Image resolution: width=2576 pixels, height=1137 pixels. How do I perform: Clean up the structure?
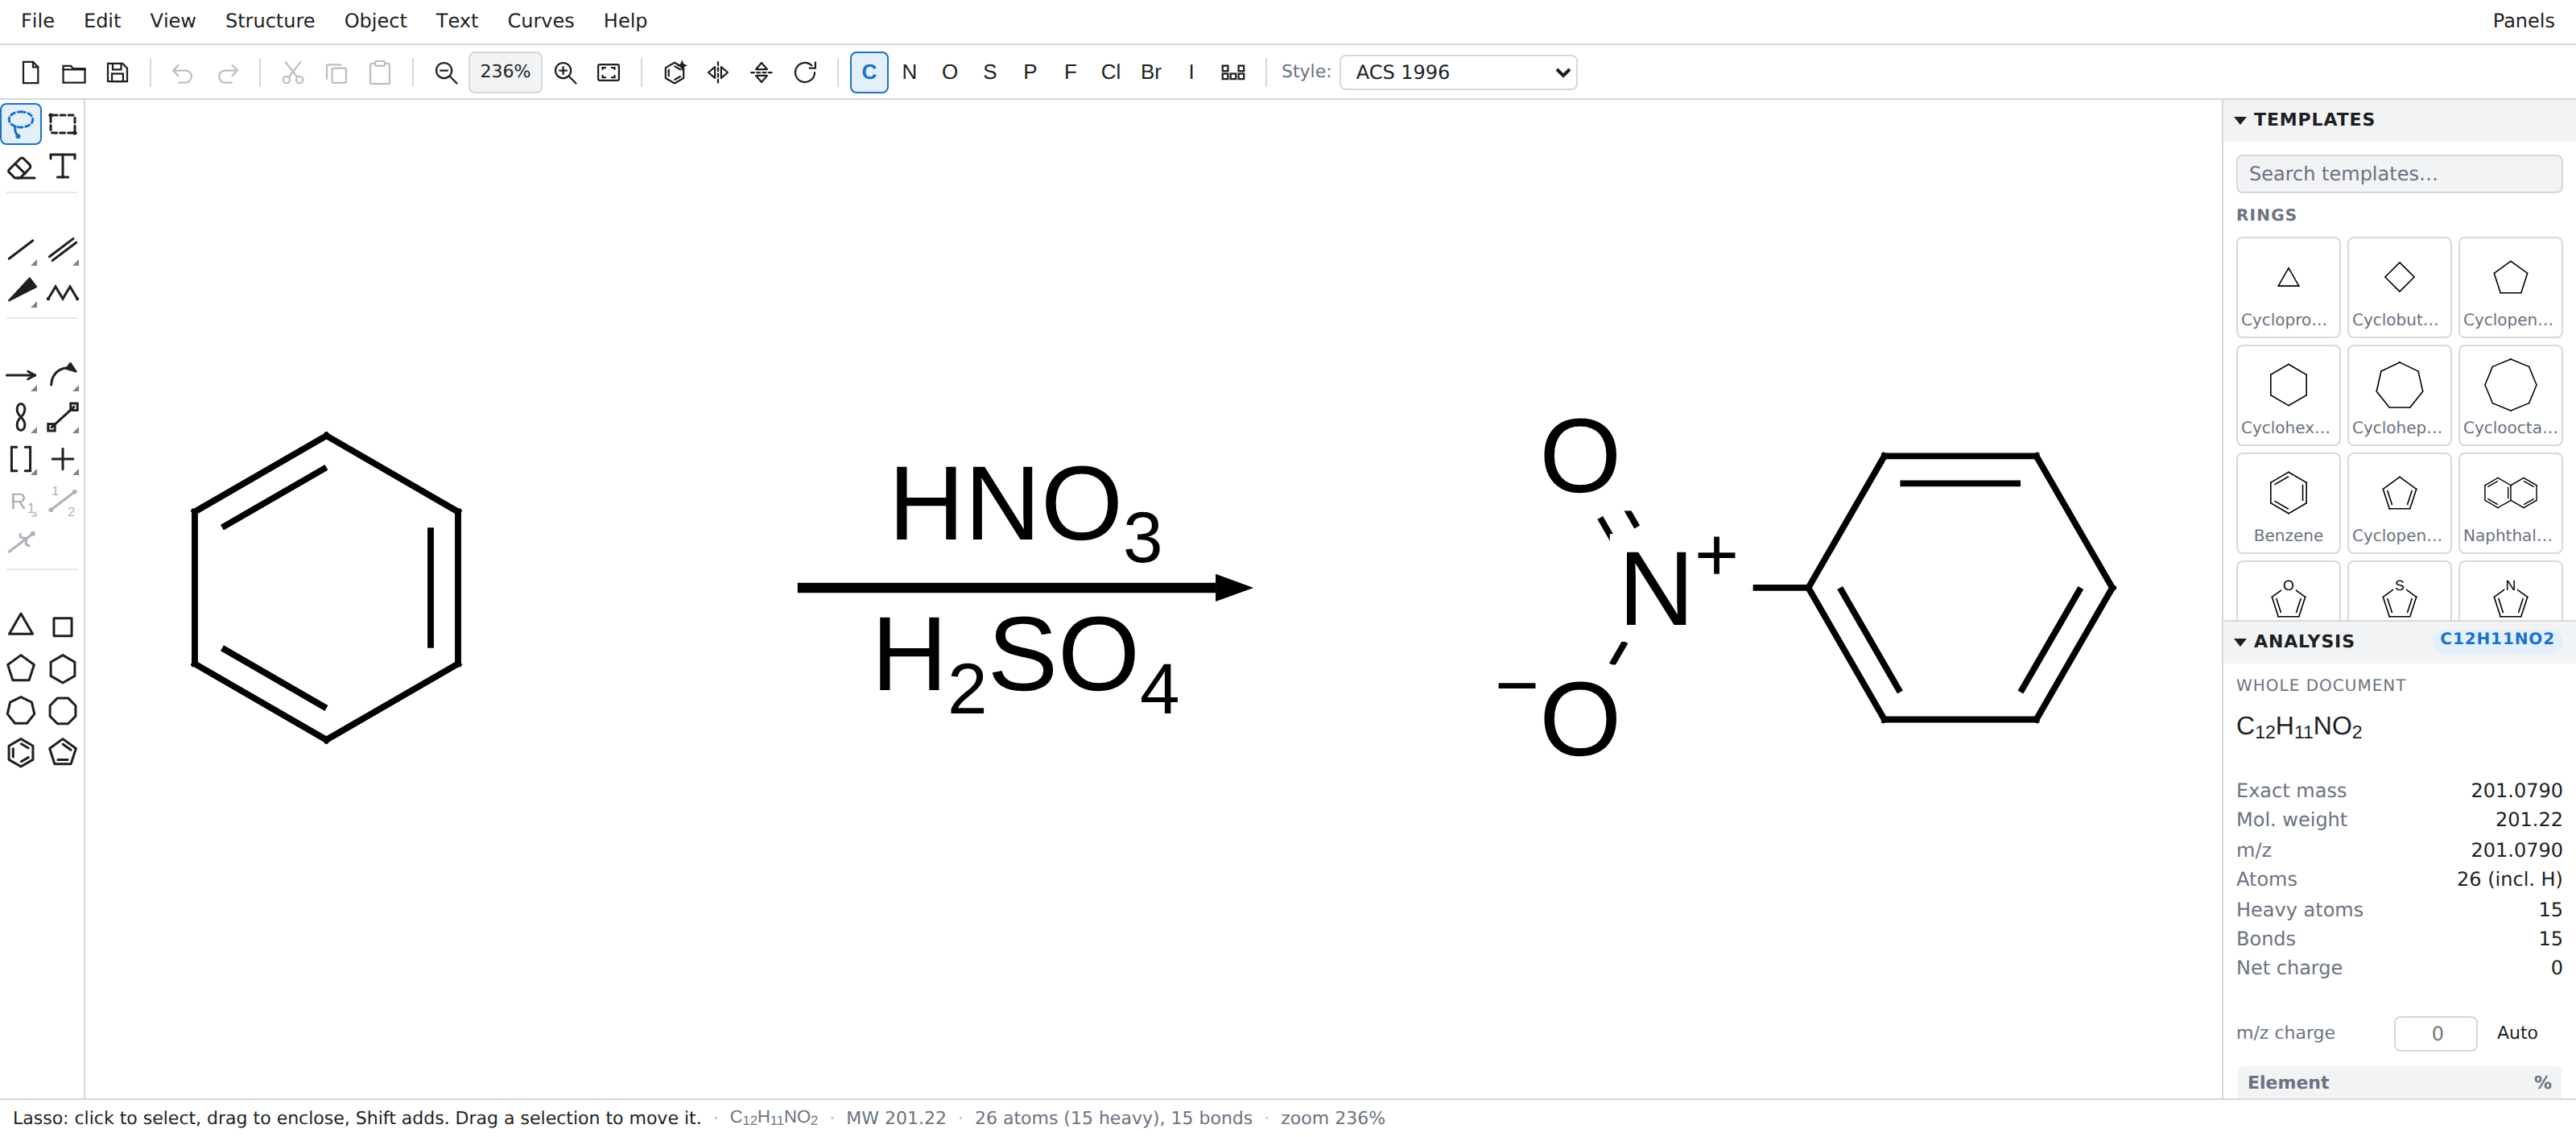click(x=675, y=72)
